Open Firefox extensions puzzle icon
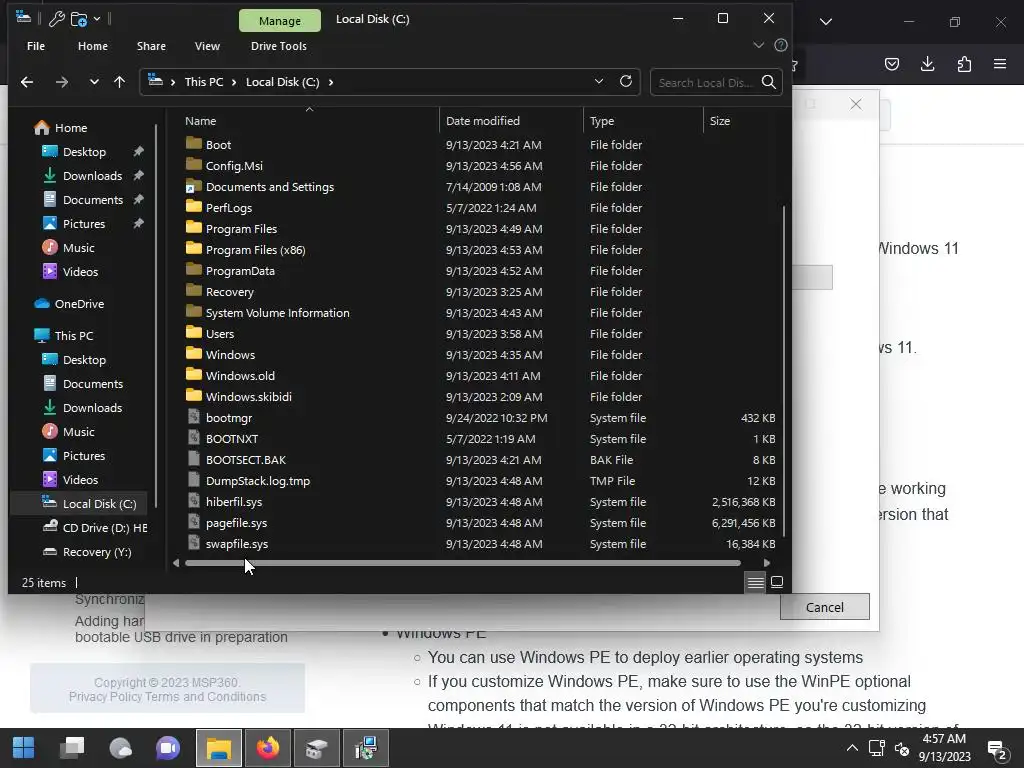Image resolution: width=1024 pixels, height=768 pixels. (x=964, y=64)
